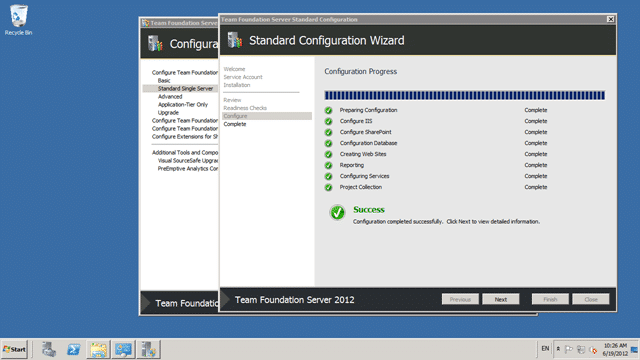Launch Windows PowerShell from the taskbar
The width and height of the screenshot is (640, 360).
coord(74,349)
